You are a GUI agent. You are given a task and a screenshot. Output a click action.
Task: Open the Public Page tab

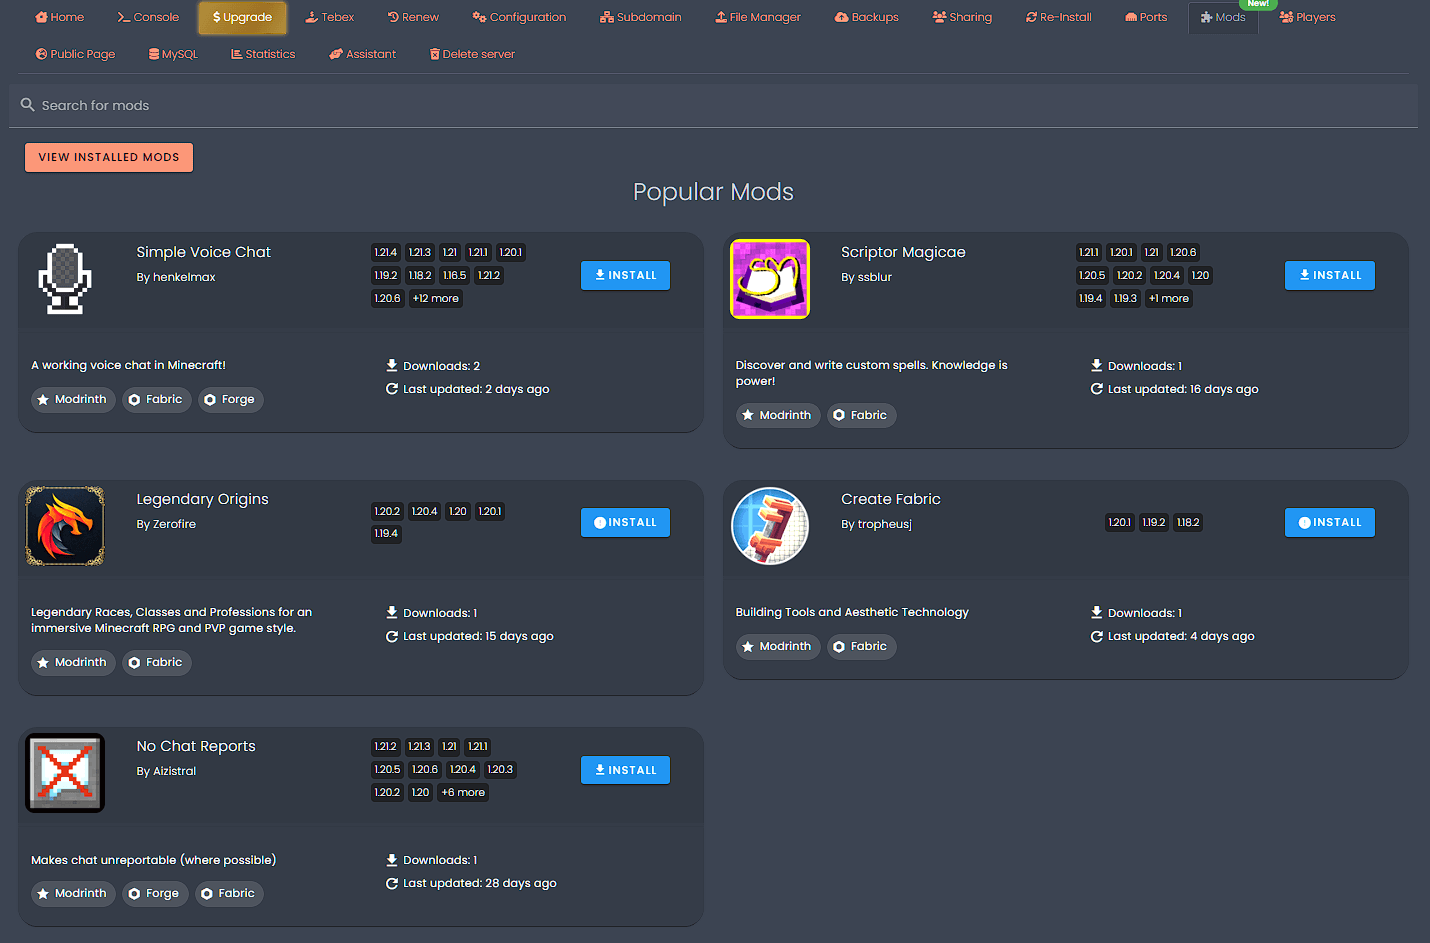(76, 54)
